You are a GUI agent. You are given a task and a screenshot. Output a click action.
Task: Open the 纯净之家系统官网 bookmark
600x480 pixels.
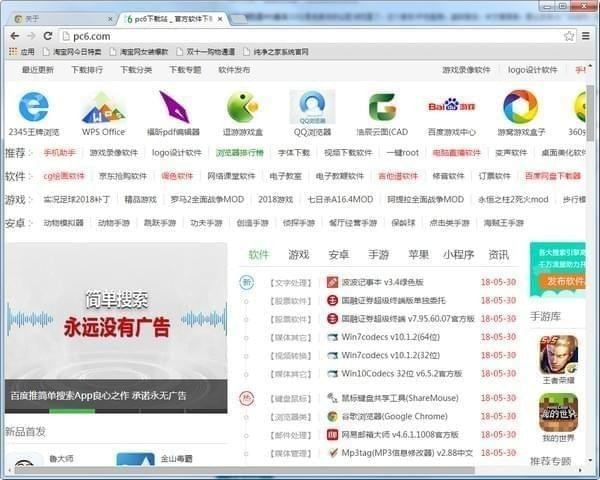pyautogui.click(x=276, y=52)
